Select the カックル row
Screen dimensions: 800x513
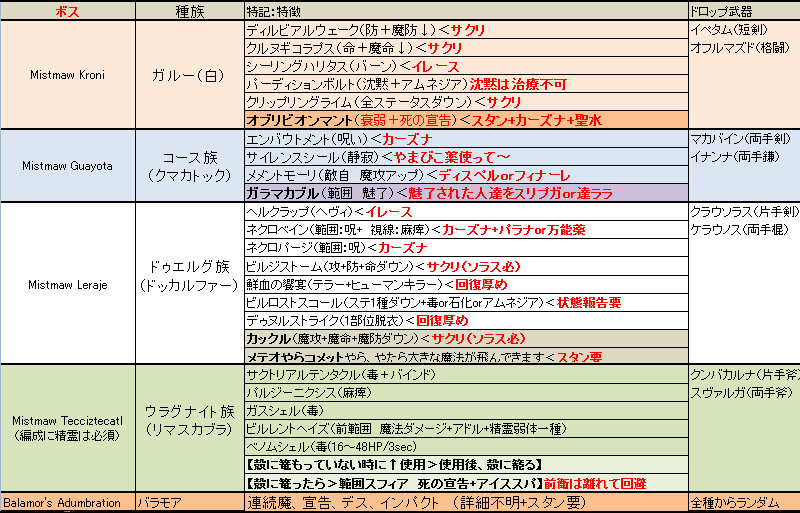click(x=466, y=338)
